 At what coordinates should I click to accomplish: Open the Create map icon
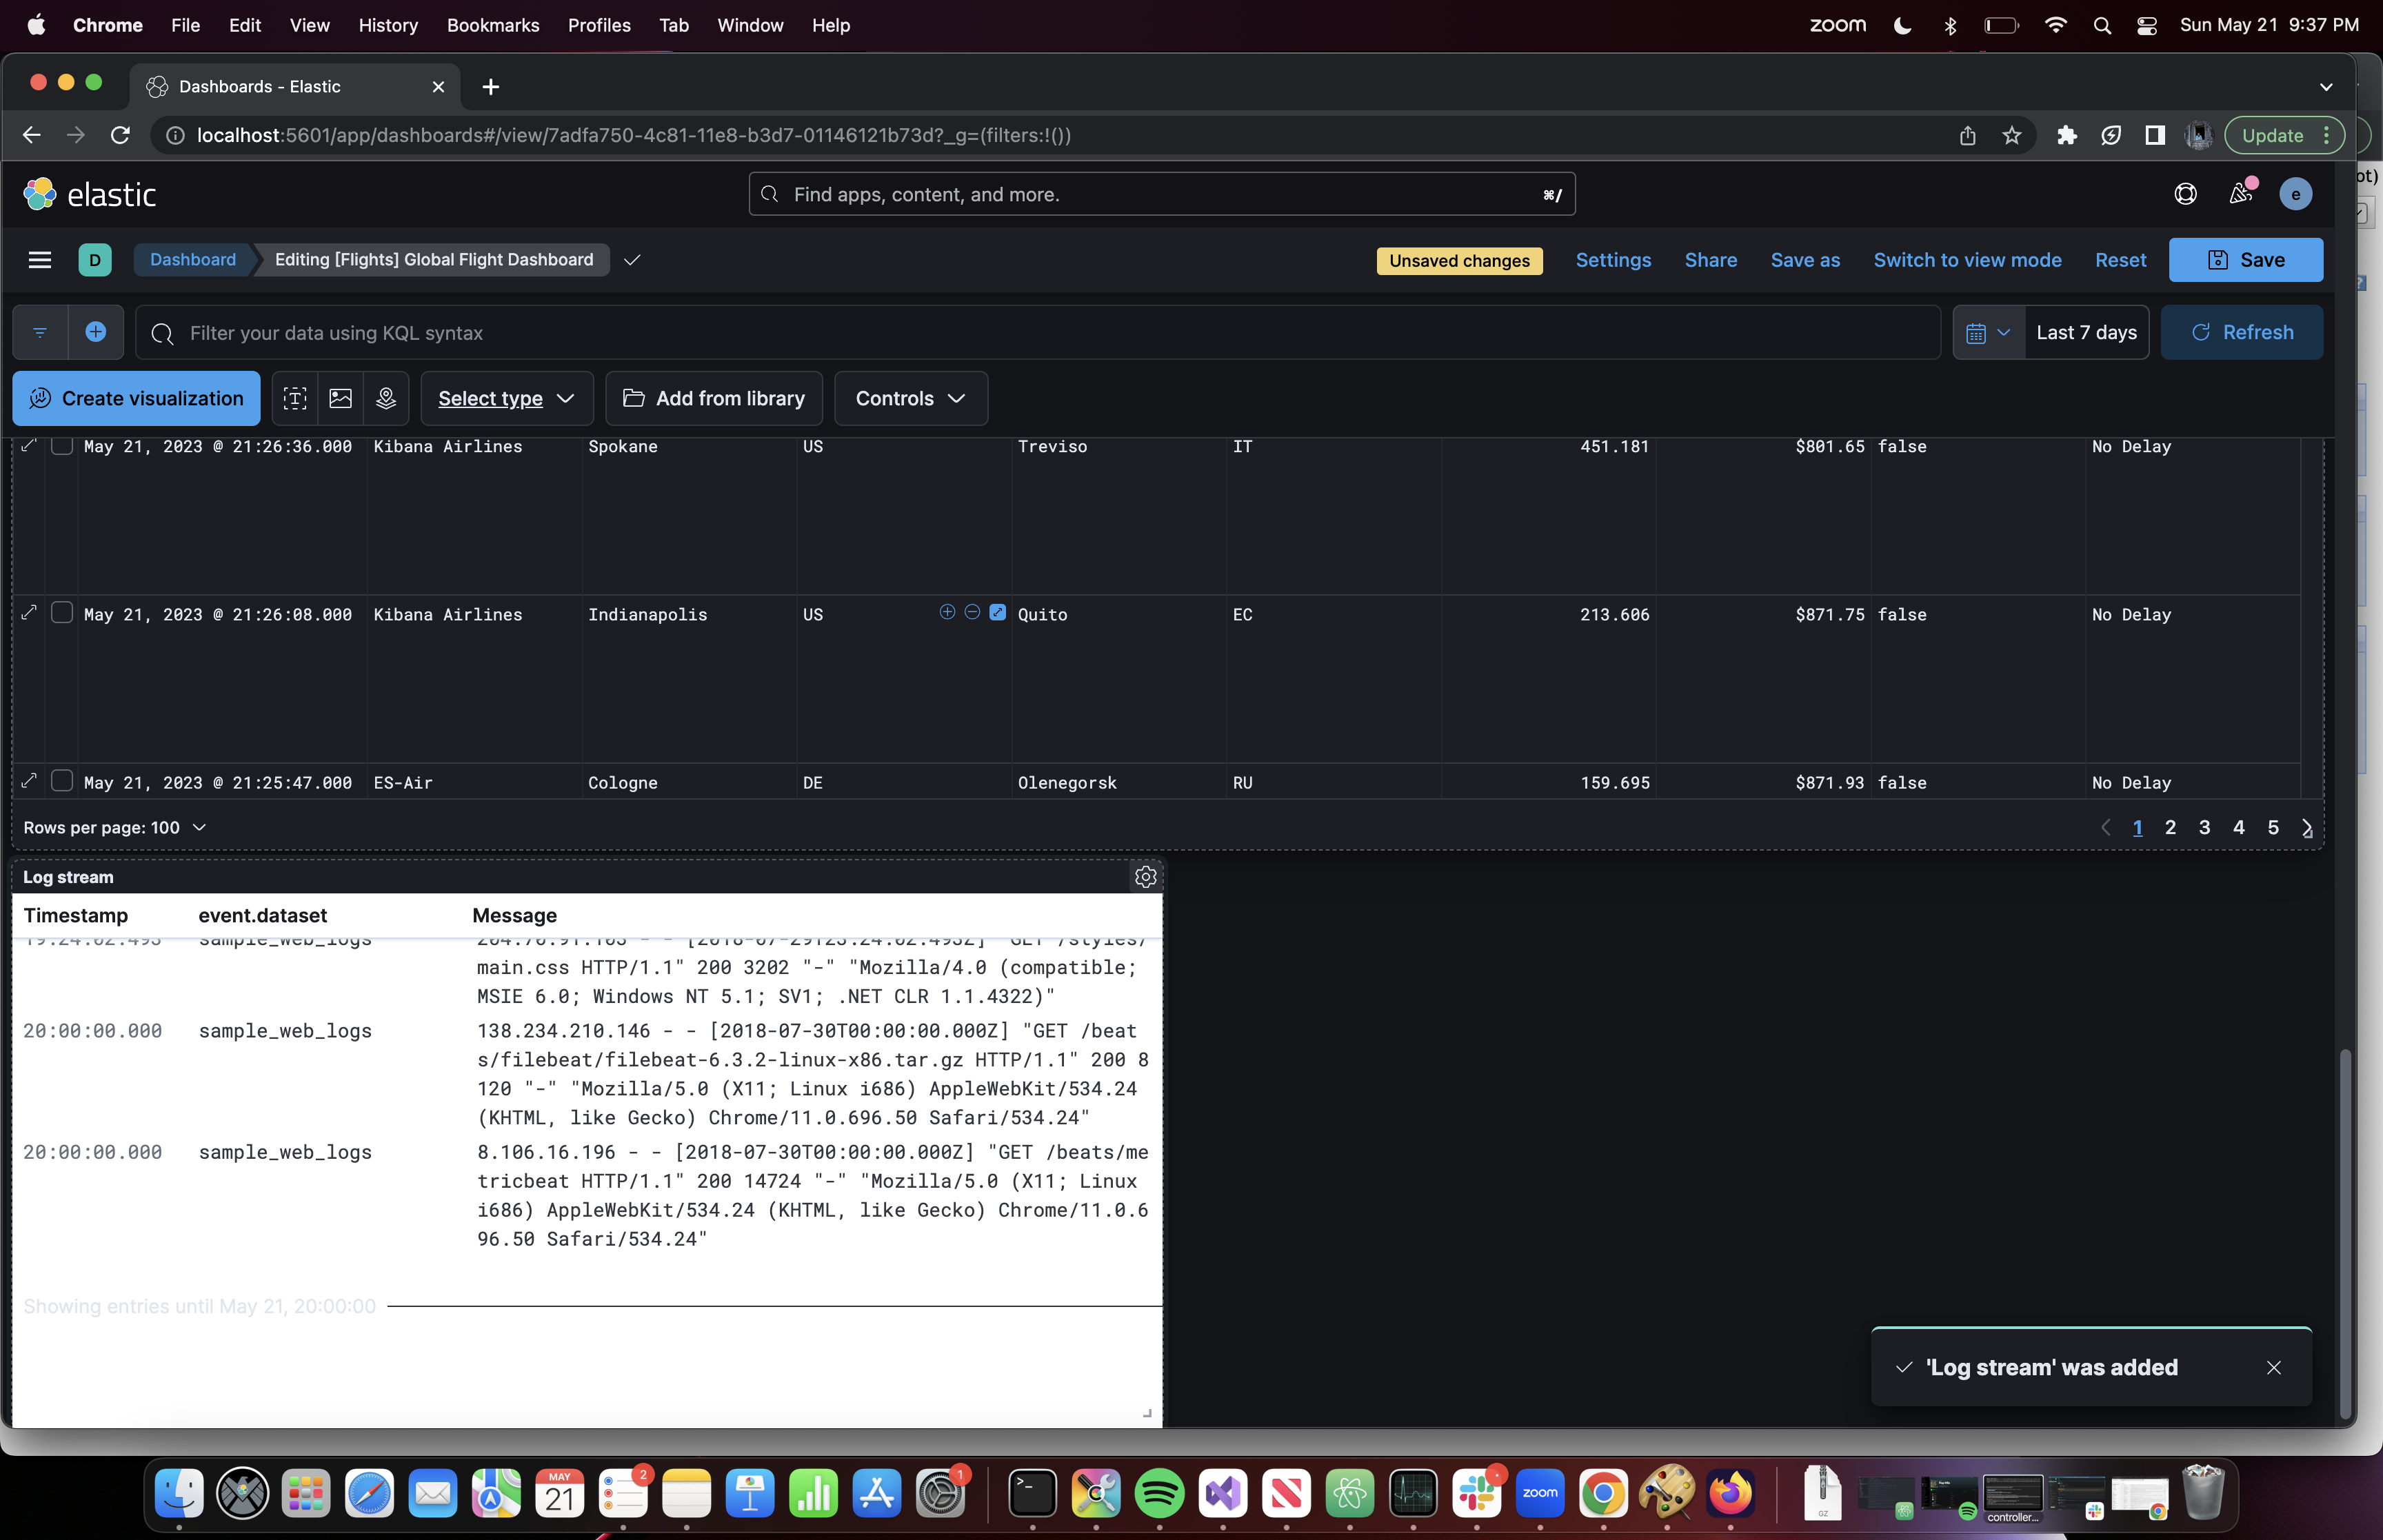[x=386, y=398]
